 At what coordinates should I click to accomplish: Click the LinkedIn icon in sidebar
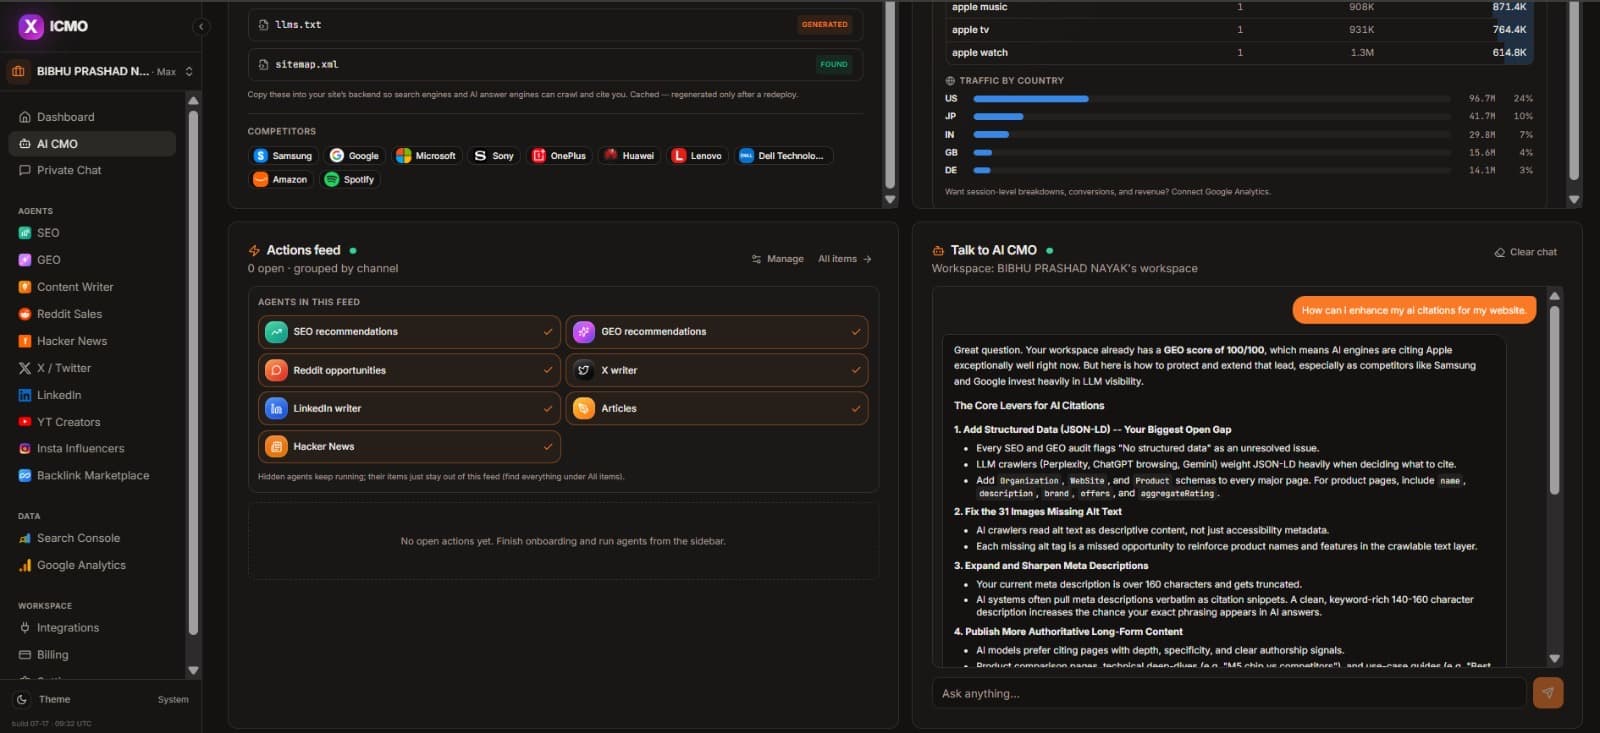pos(25,395)
